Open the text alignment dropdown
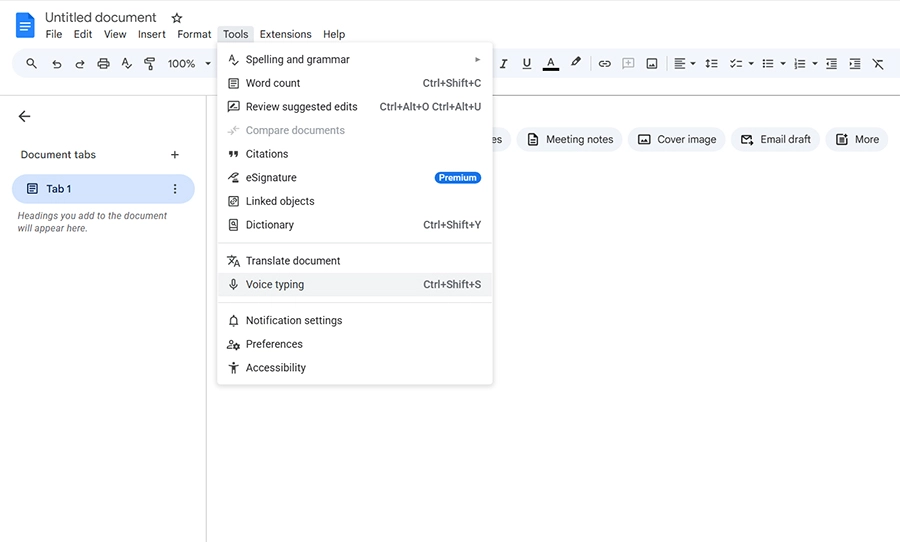Viewport: 900px width, 542px height. pyautogui.click(x=684, y=64)
